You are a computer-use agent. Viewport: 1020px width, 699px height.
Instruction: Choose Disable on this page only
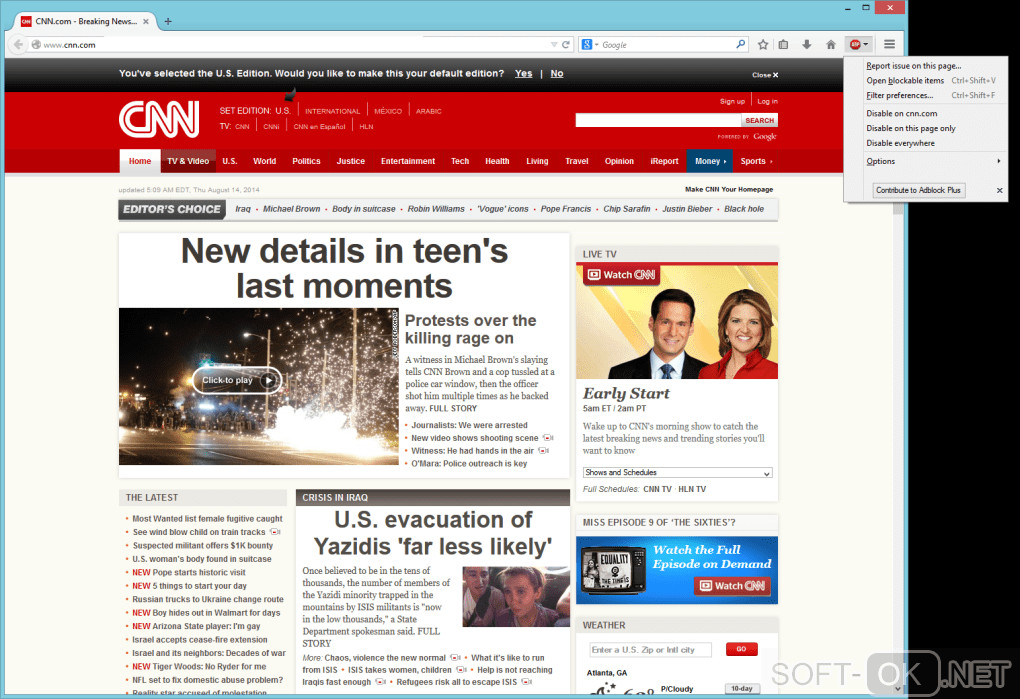911,128
